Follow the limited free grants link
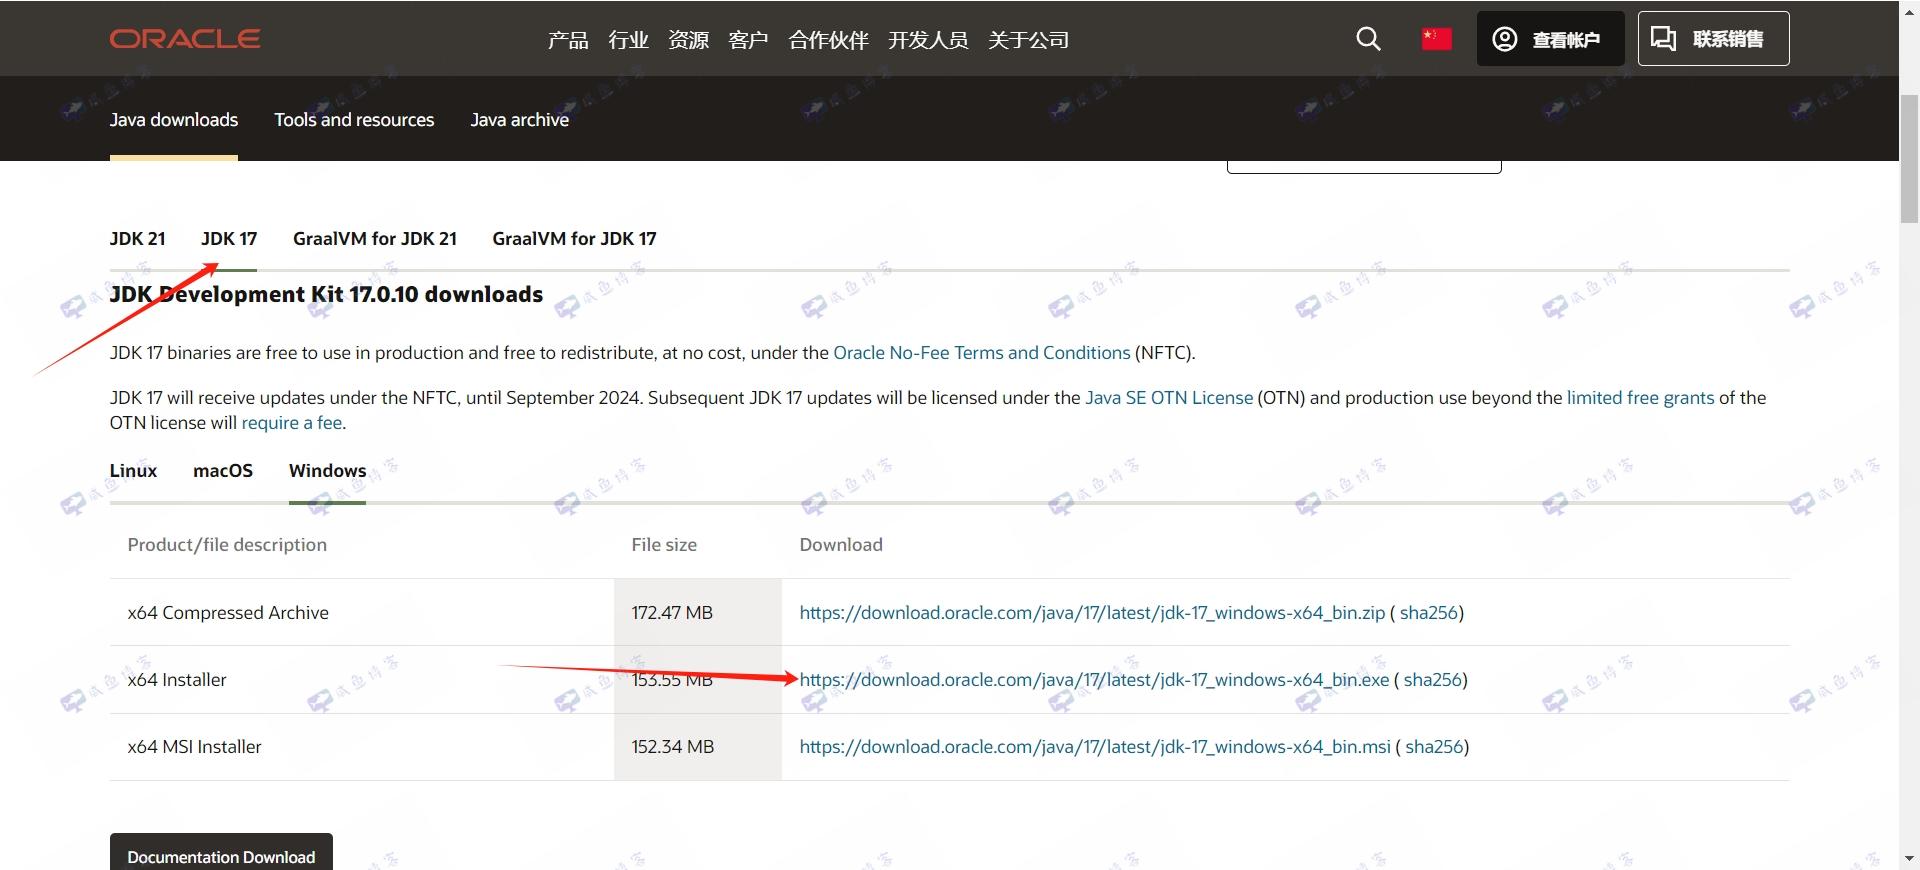1920x870 pixels. coord(1640,398)
